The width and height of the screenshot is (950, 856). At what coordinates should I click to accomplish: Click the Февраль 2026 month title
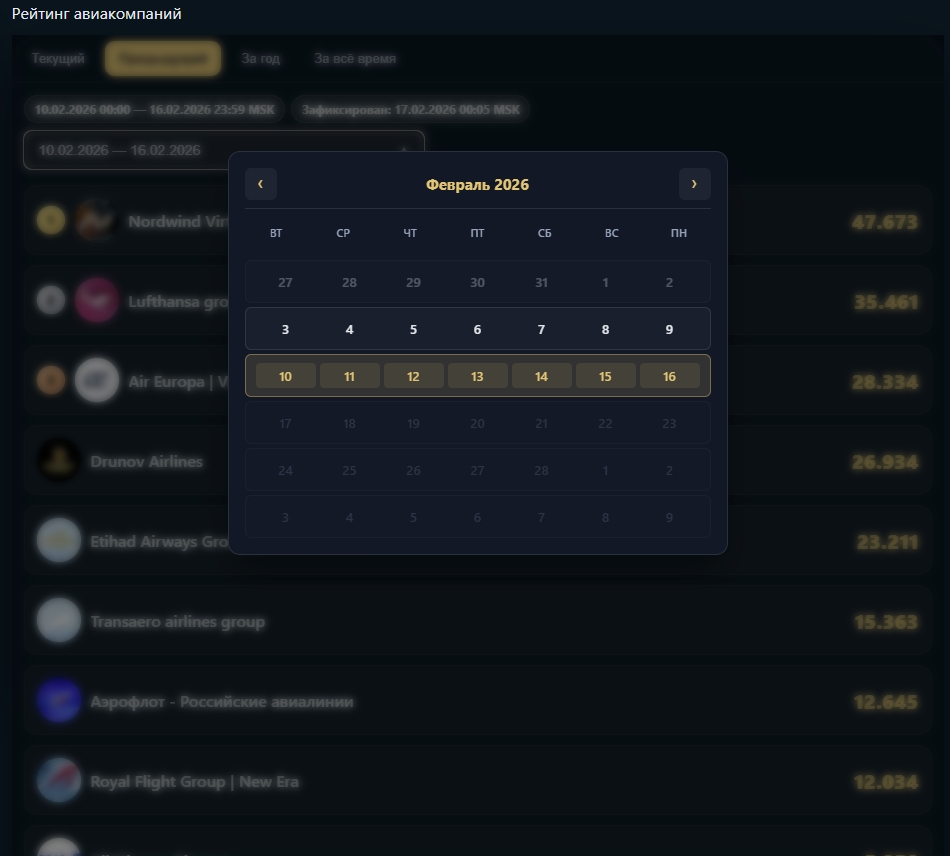click(477, 185)
